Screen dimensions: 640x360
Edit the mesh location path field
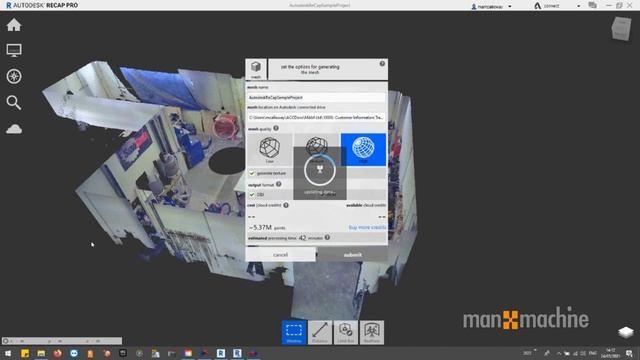[316, 118]
